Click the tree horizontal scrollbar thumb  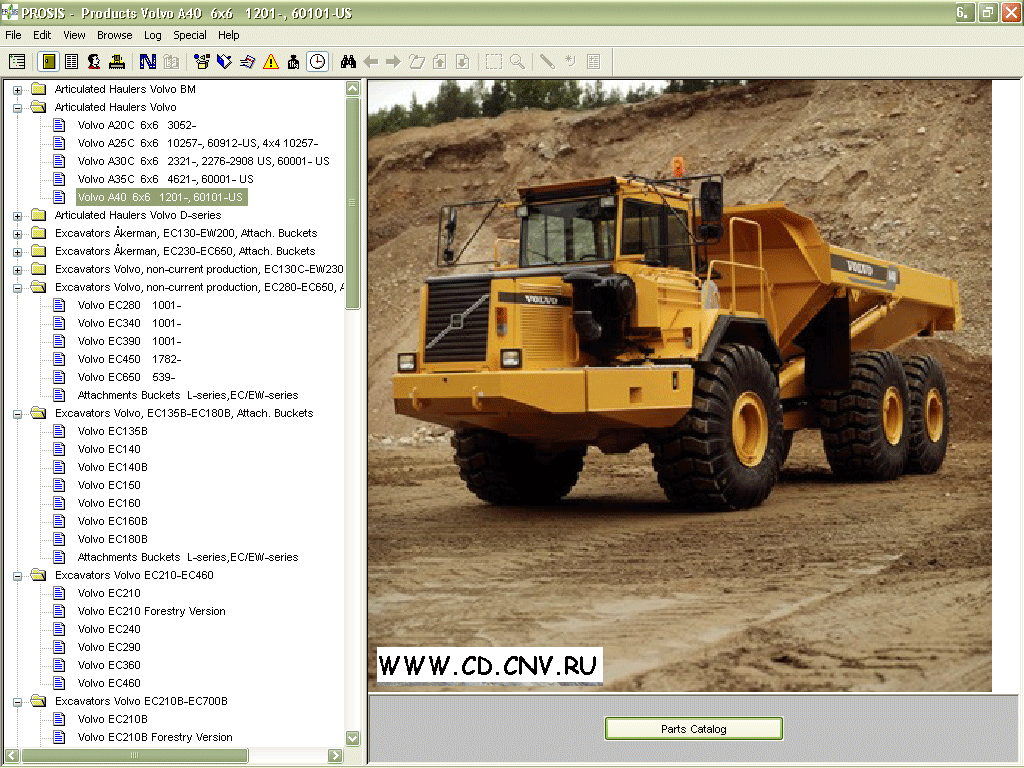pos(135,756)
